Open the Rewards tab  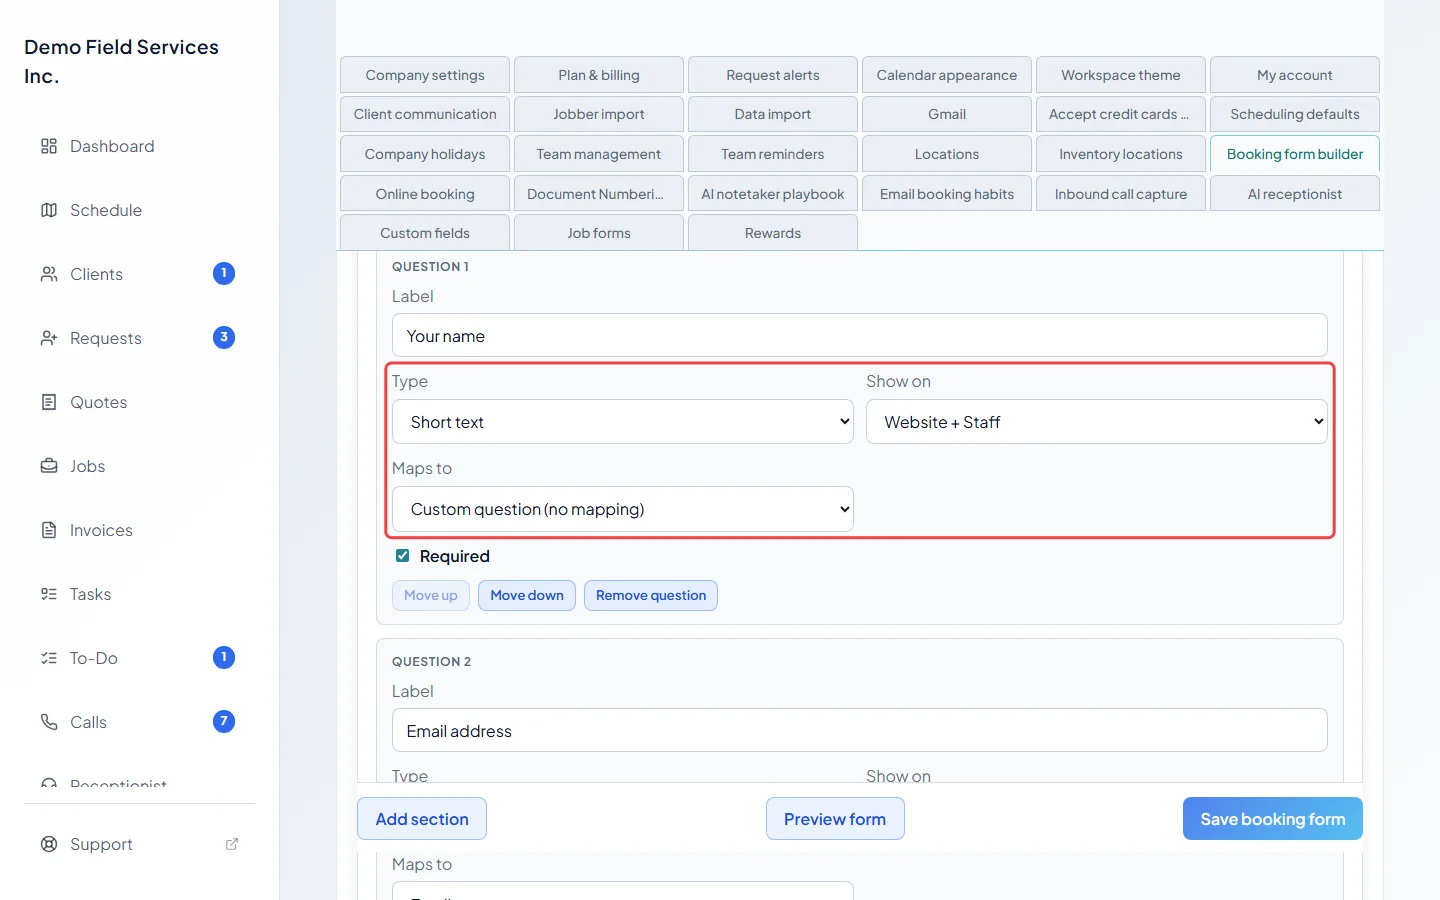tap(773, 233)
